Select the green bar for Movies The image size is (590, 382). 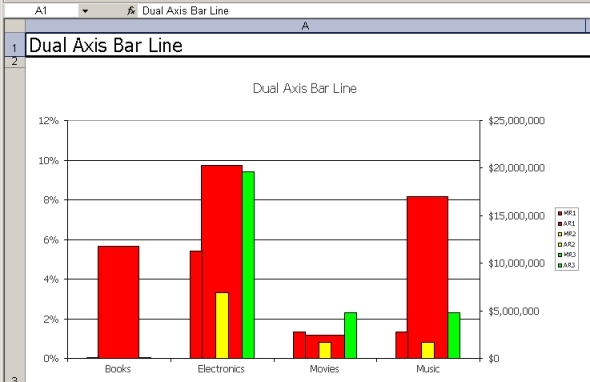pos(351,335)
